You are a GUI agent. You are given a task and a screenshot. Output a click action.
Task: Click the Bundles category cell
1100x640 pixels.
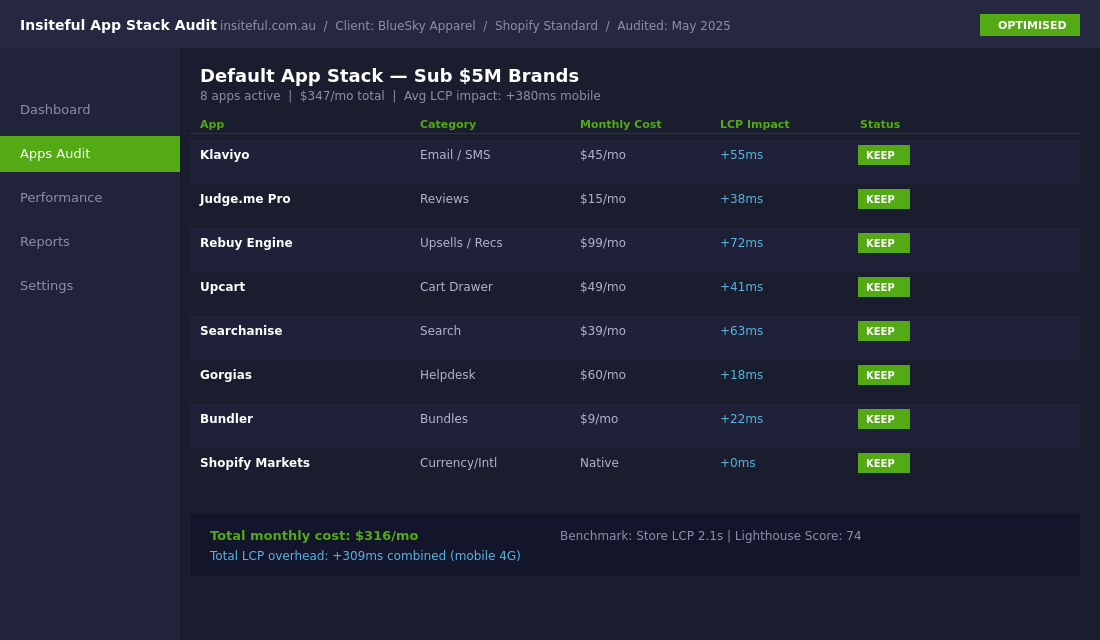coord(443,419)
